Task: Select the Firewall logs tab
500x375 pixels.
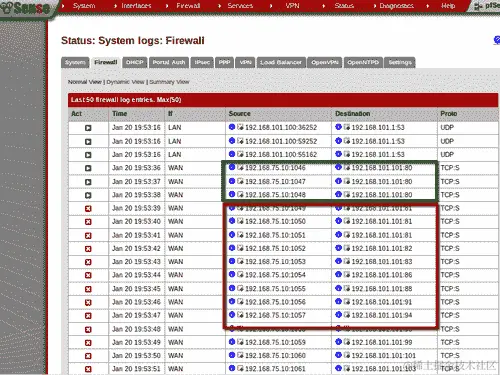Action: (106, 62)
